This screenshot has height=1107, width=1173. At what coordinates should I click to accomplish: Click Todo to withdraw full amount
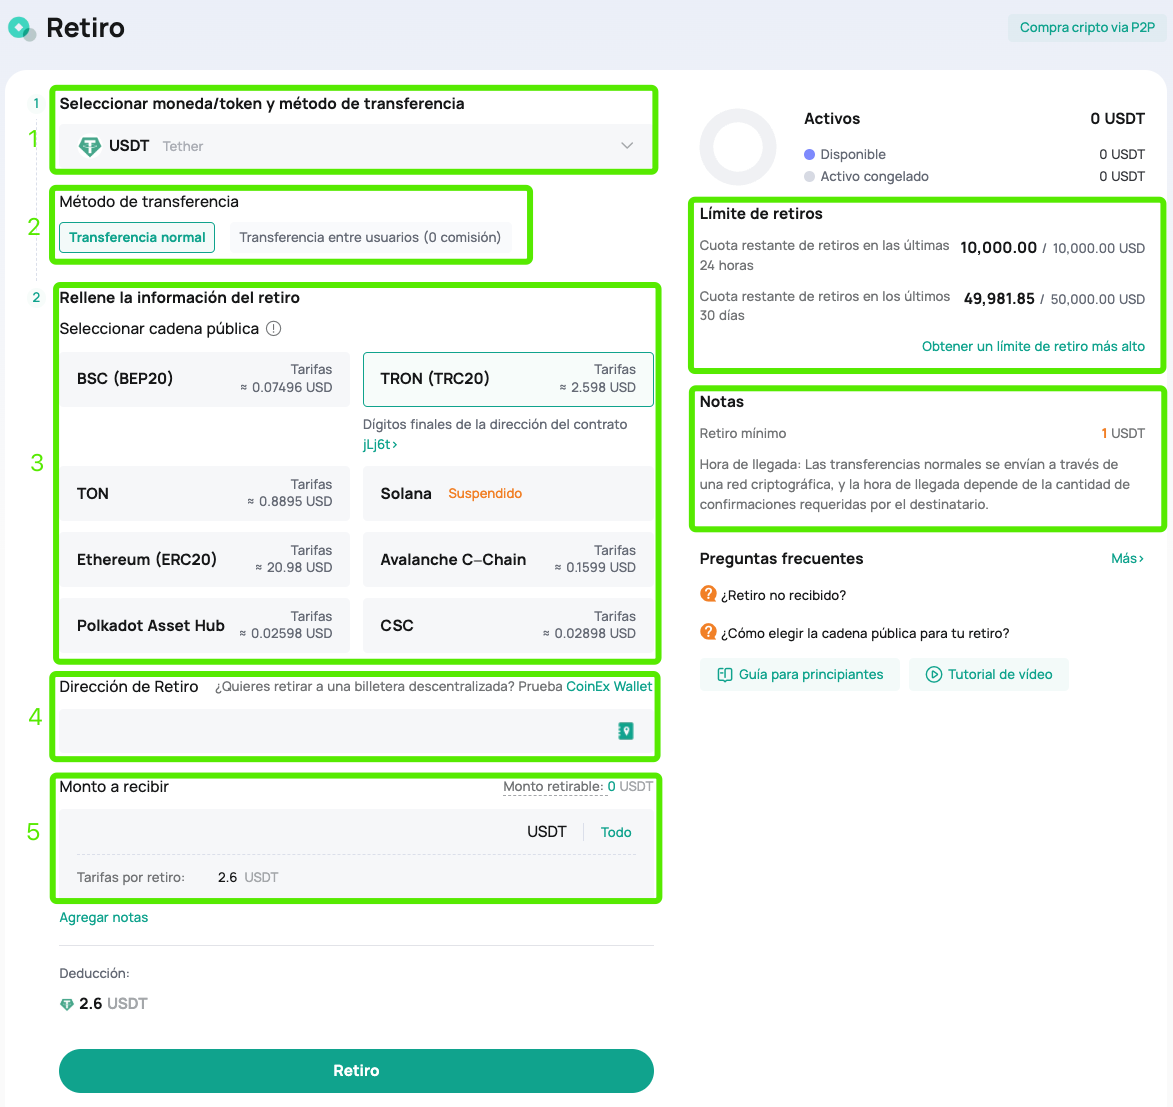616,832
